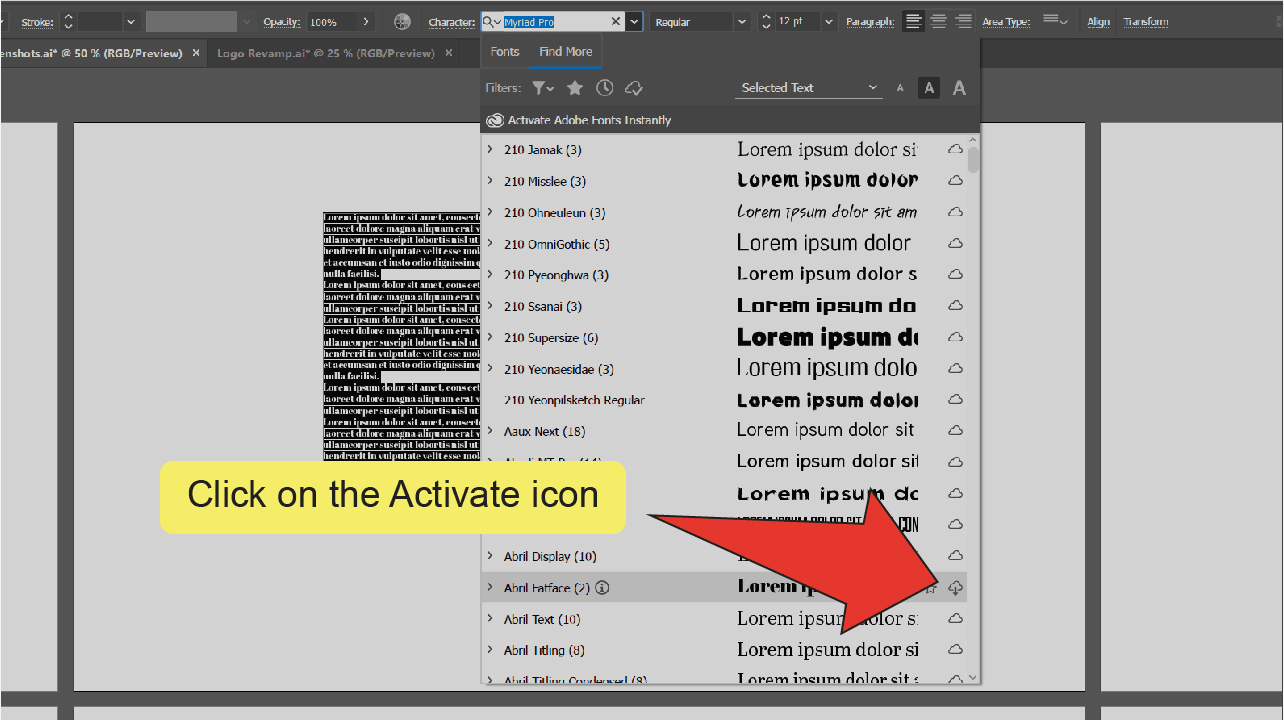Viewport: 1284px width, 720px height.
Task: Open the Abril Fatface info icon
Action: click(x=603, y=588)
